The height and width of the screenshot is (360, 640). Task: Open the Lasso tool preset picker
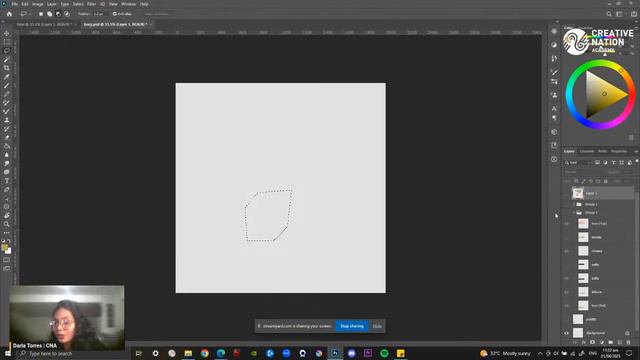(24, 14)
